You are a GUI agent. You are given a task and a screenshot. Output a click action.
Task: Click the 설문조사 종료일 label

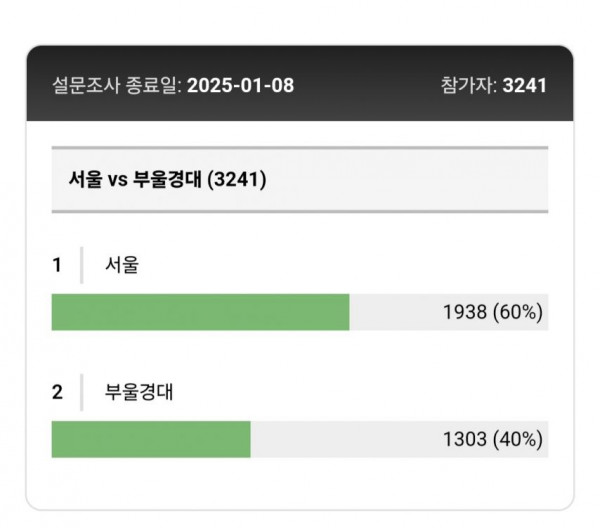point(117,85)
